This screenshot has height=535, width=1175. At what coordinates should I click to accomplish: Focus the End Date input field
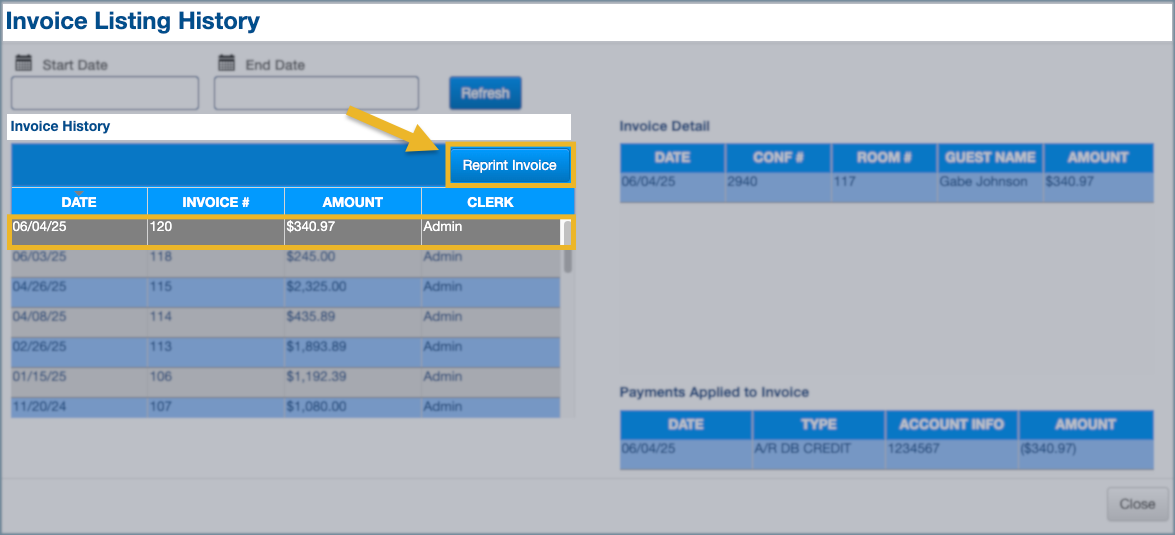(316, 93)
